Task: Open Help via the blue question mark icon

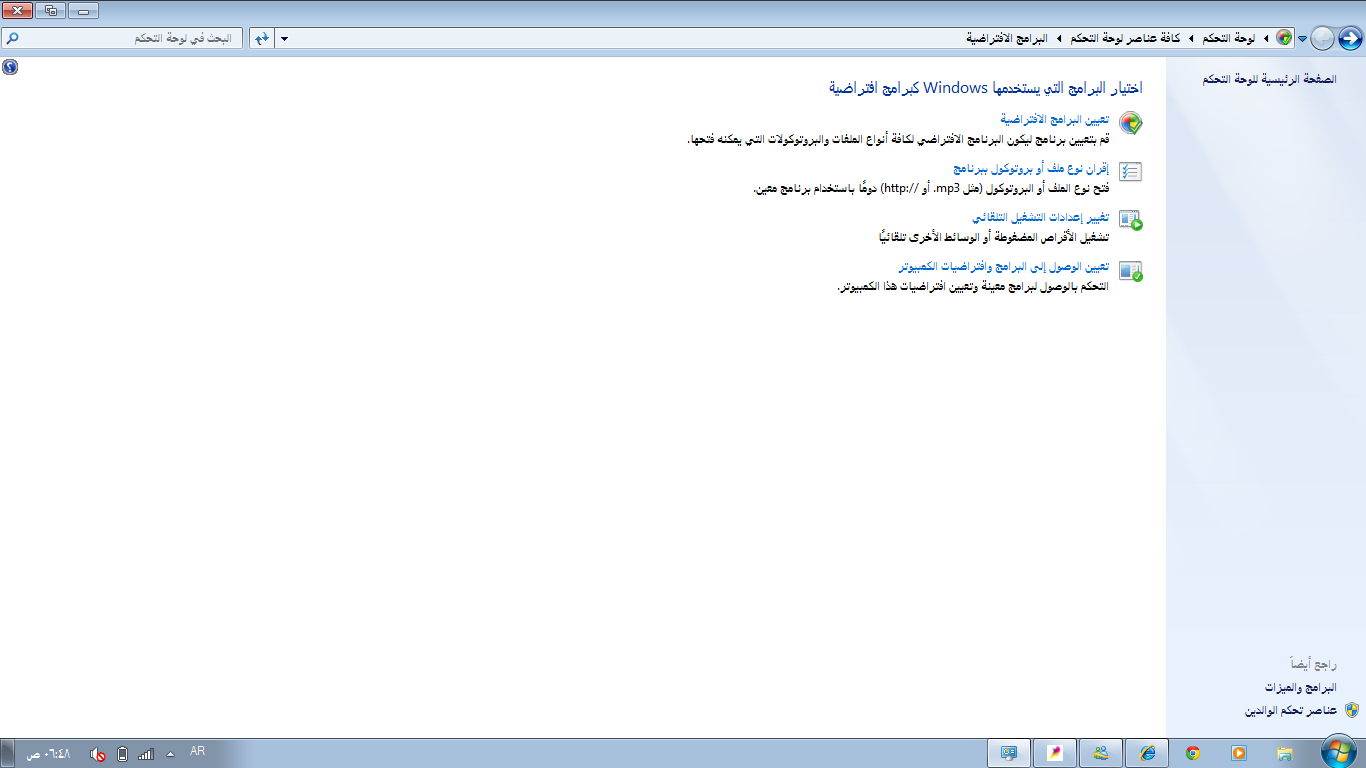Action: coord(10,67)
